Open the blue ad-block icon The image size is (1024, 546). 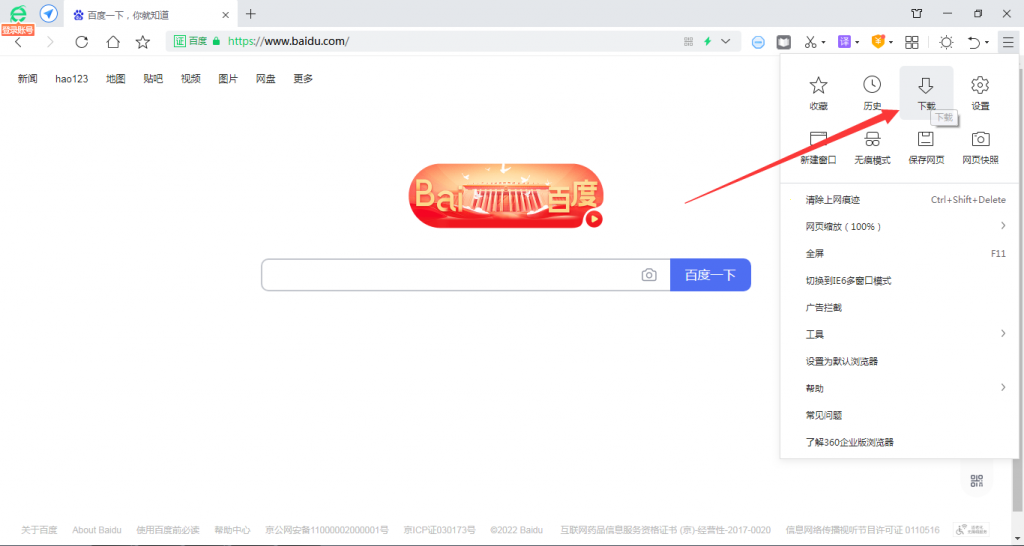758,42
